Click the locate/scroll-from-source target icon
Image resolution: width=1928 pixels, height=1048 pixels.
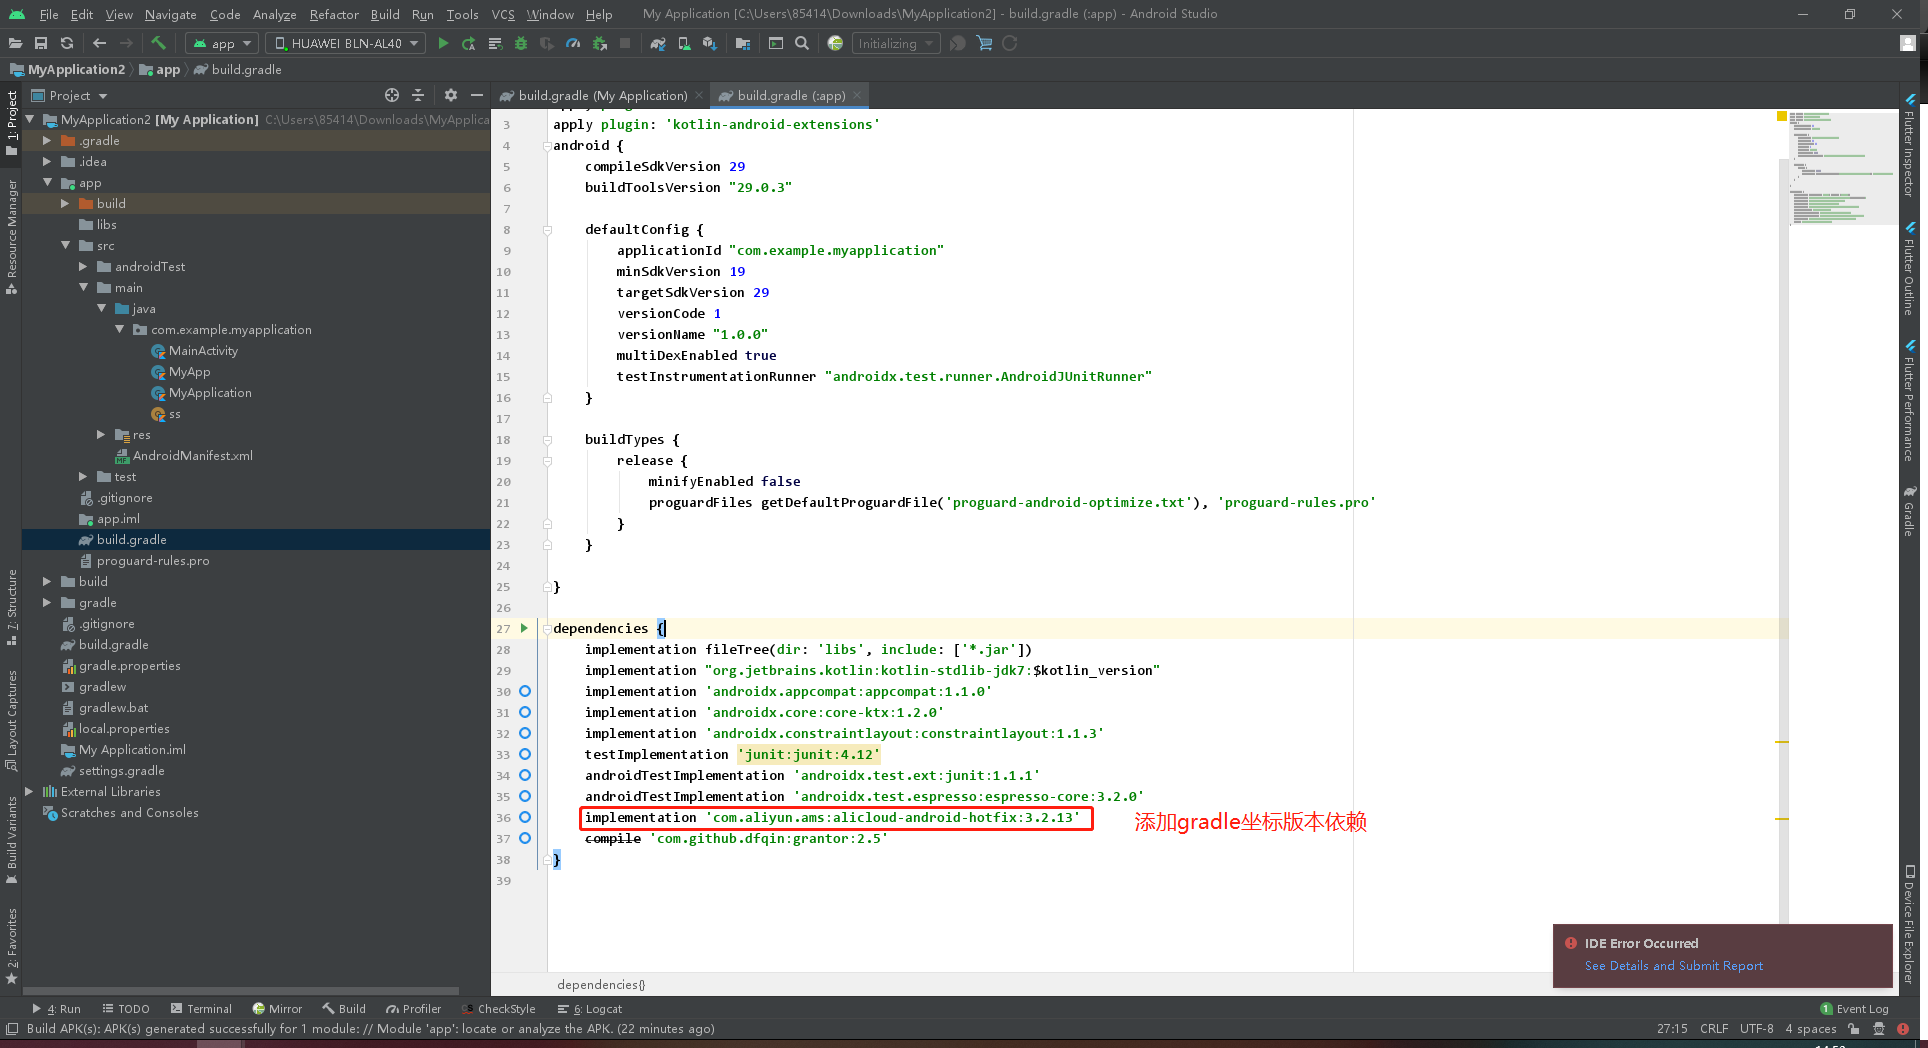coord(392,95)
